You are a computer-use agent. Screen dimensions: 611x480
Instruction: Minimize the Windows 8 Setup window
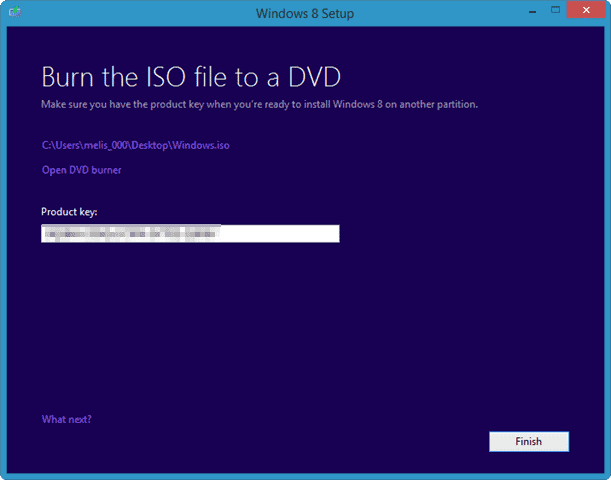click(533, 11)
